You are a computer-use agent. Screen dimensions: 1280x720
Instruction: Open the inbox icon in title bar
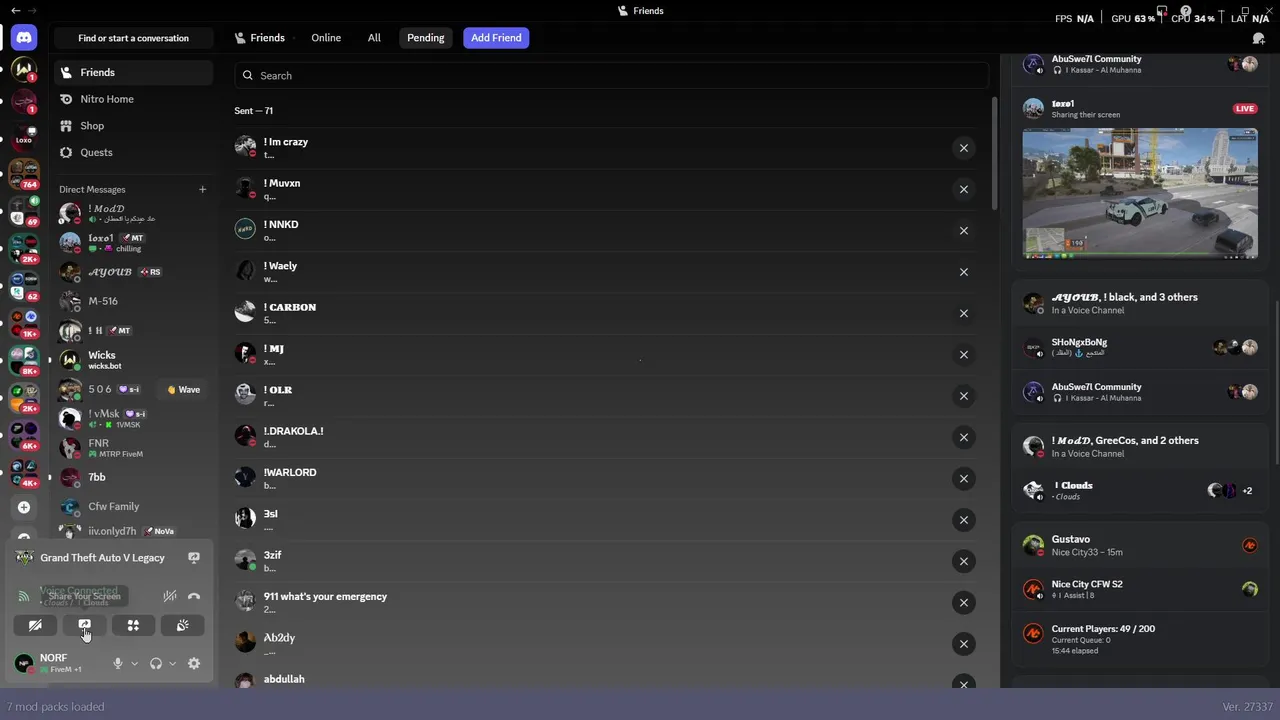pos(1162,12)
